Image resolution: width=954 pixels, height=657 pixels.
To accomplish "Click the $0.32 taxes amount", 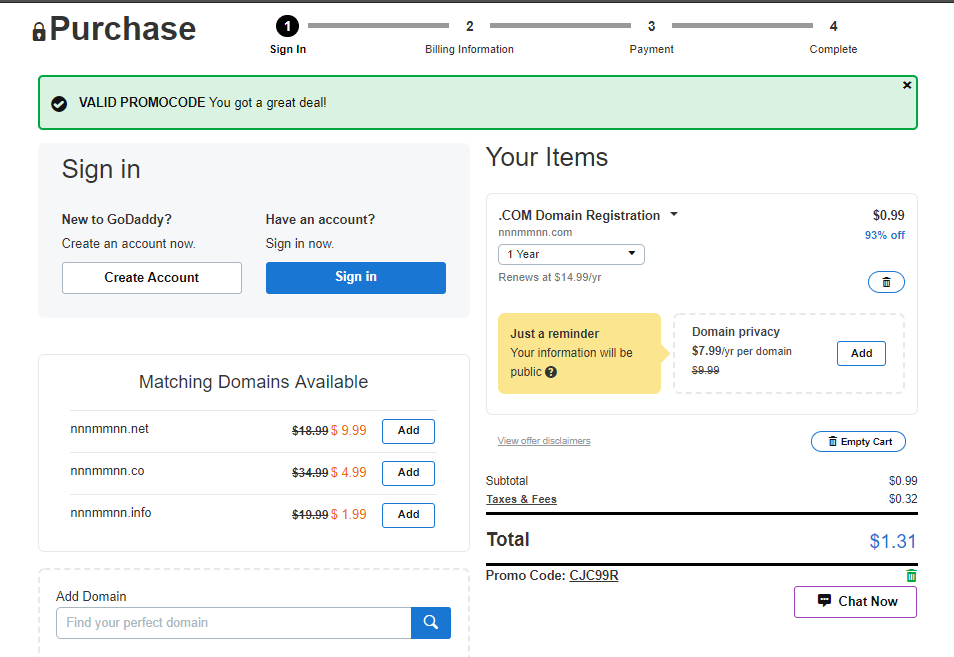I will (x=903, y=499).
